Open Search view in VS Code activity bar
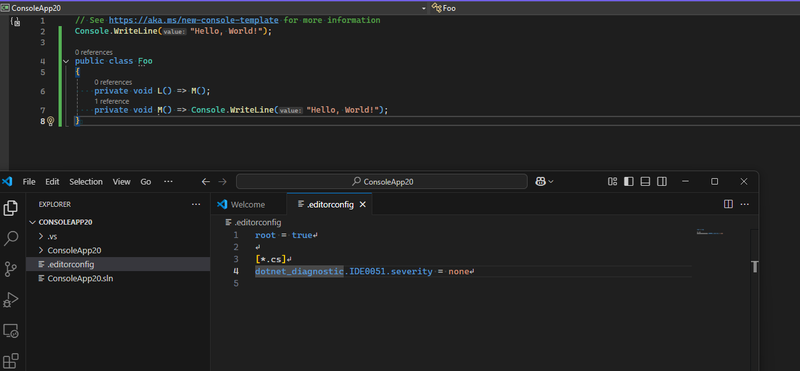The image size is (800, 371). tap(11, 238)
